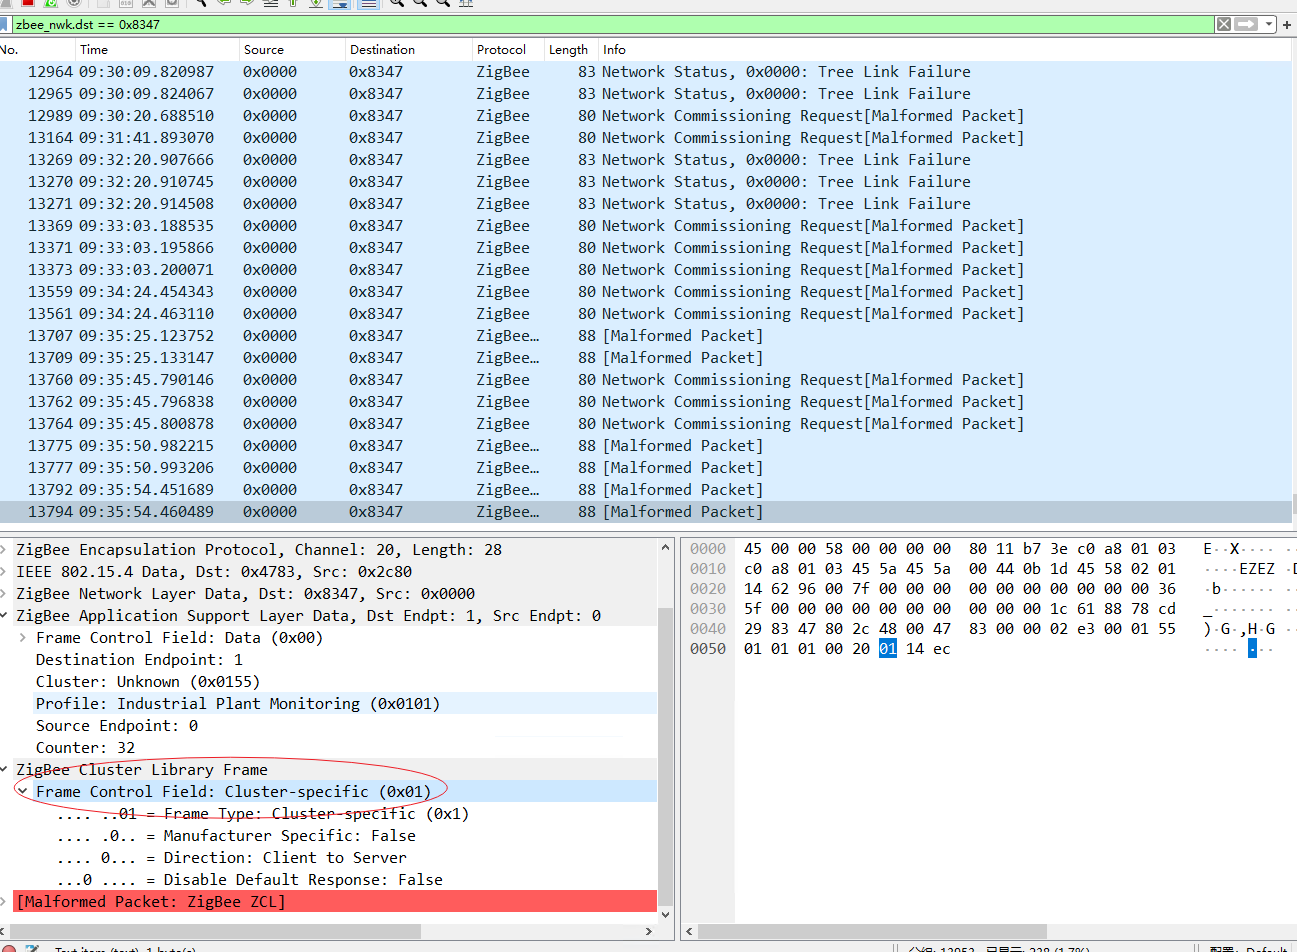The image size is (1297, 952).
Task: Restart the current capture
Action: tap(50, 4)
